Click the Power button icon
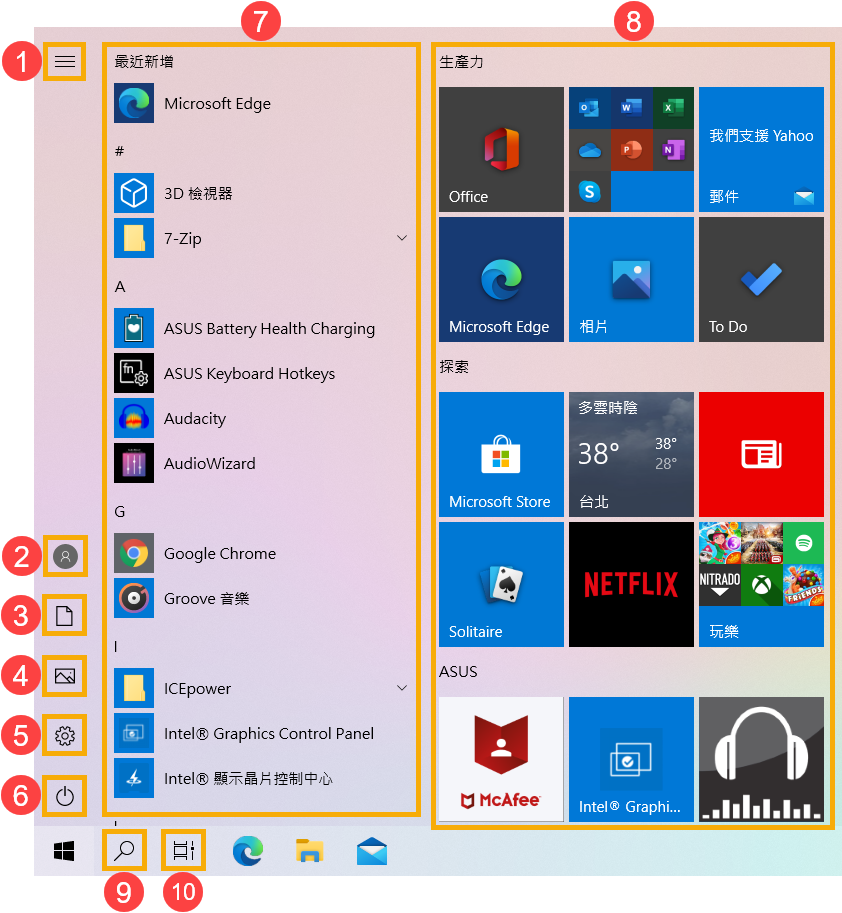842x913 pixels. pyautogui.click(x=65, y=796)
